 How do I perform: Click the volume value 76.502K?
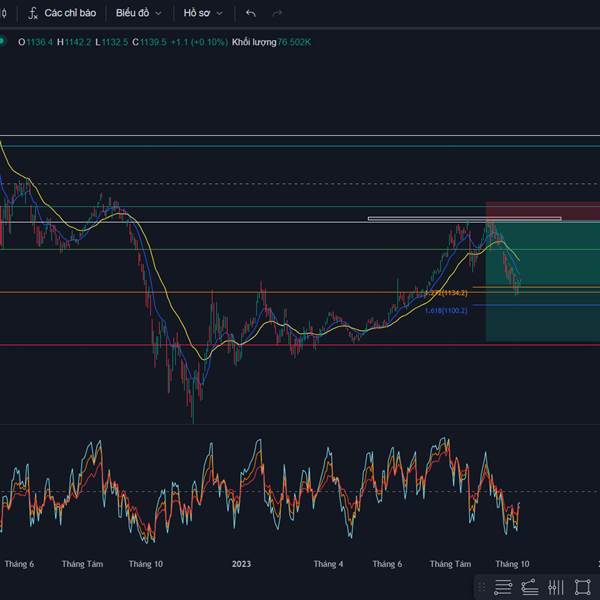(294, 42)
